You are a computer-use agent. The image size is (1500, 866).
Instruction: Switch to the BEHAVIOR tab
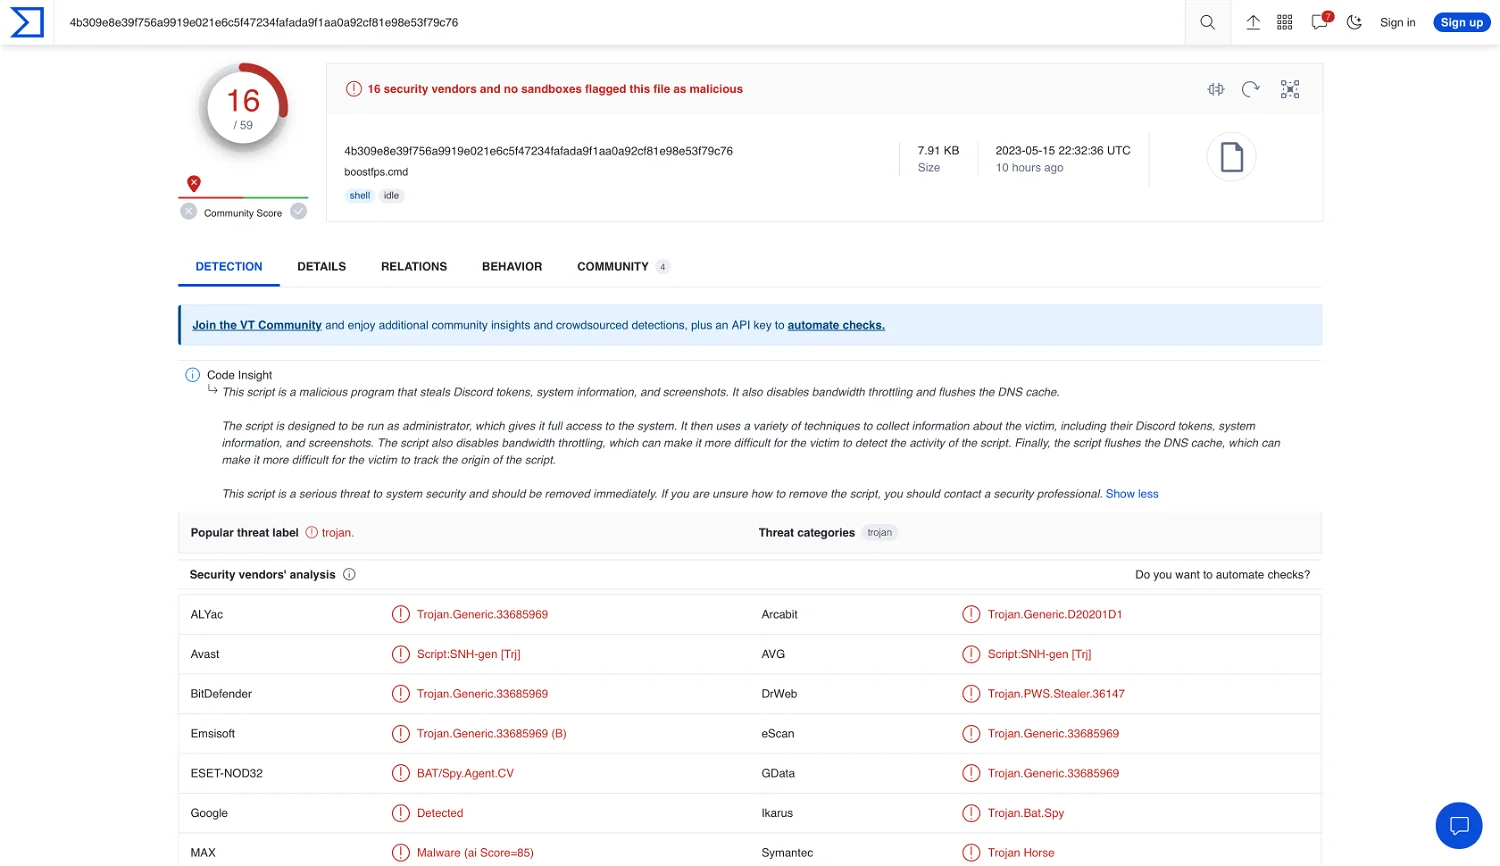[x=511, y=266]
